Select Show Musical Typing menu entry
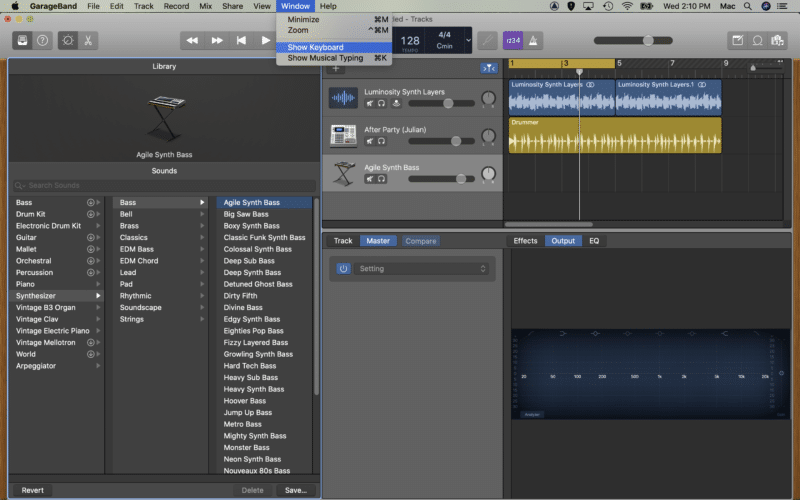Viewport: 800px width, 500px height. coord(334,58)
